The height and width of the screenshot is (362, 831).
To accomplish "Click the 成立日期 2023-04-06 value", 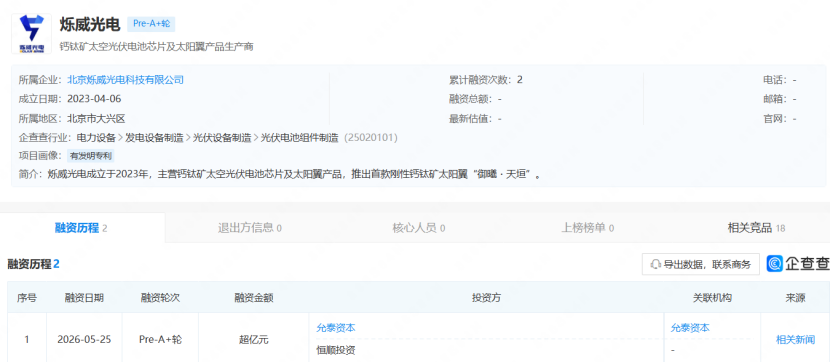I will point(94,99).
